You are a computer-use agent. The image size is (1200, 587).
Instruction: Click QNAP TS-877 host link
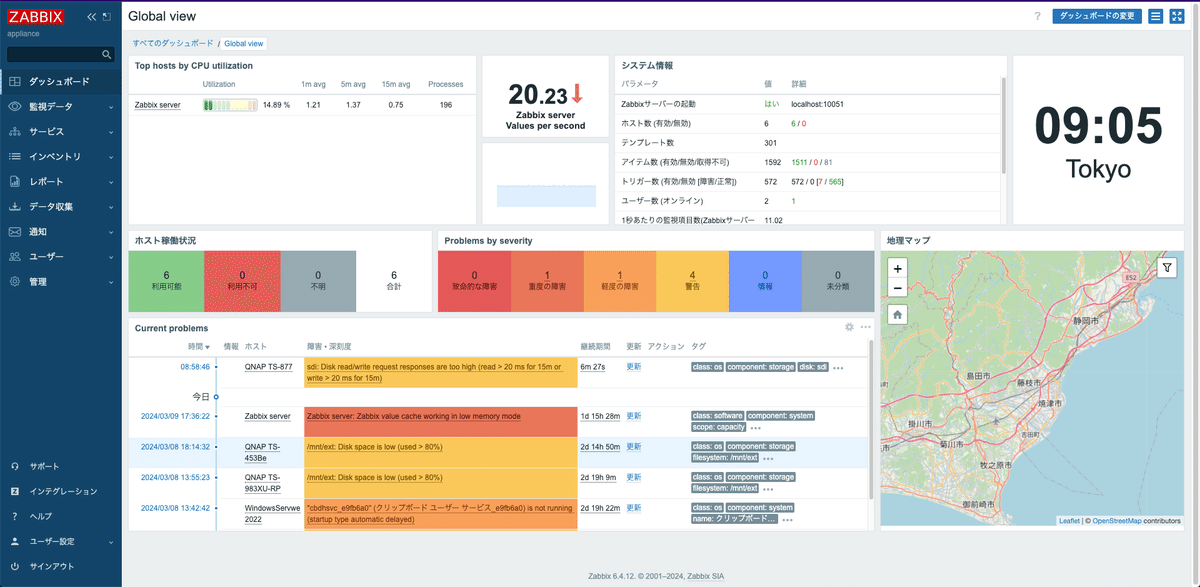[269, 367]
